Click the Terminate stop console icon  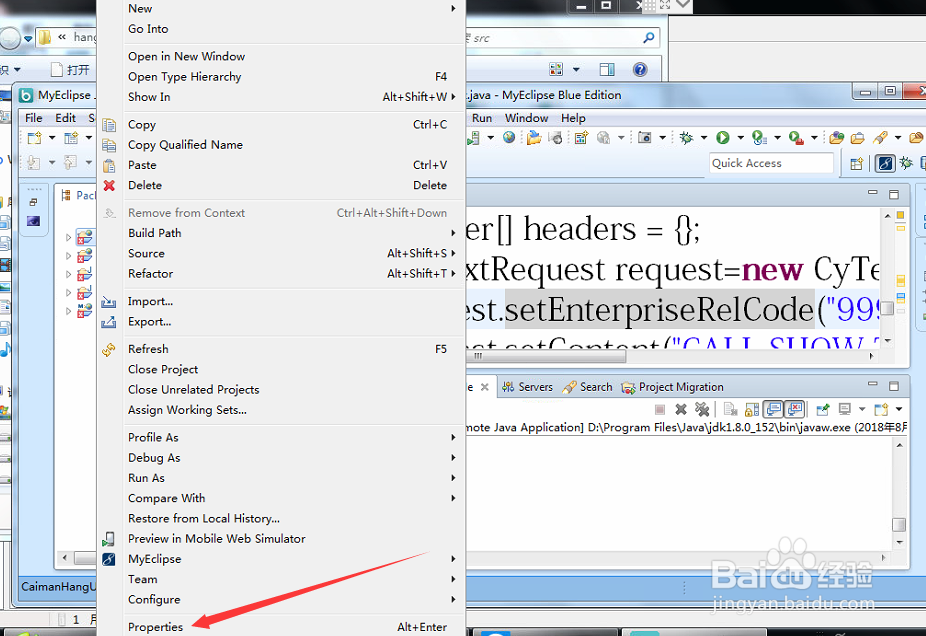coord(660,409)
